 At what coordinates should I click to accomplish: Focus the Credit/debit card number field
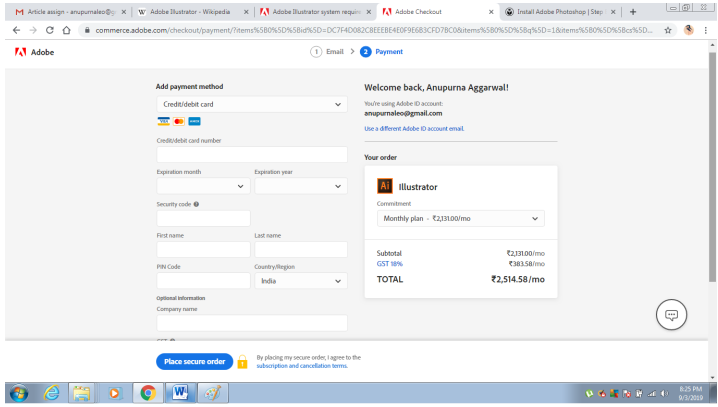[252, 155]
